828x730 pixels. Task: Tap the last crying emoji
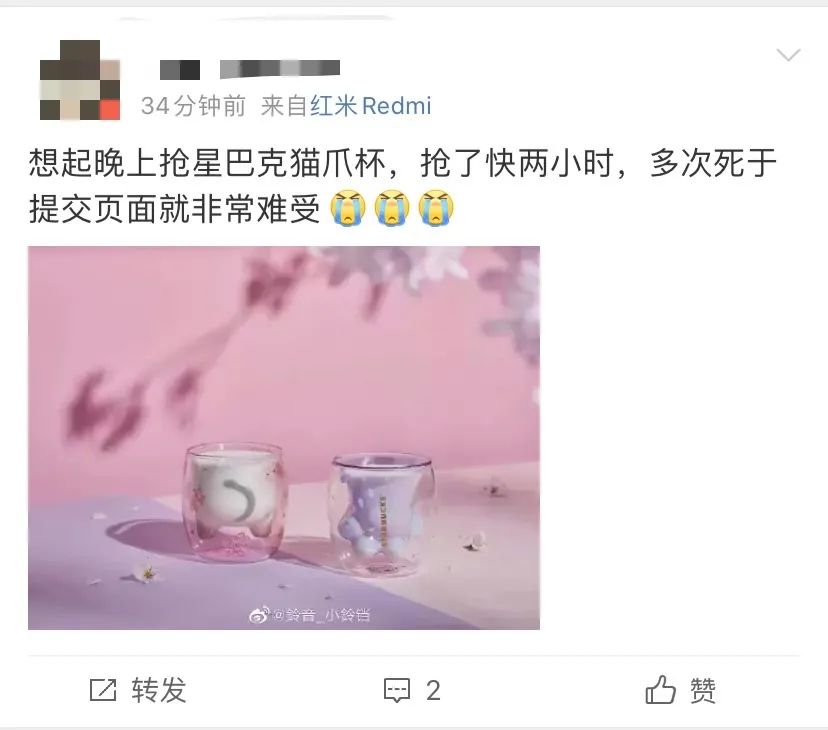pos(436,208)
